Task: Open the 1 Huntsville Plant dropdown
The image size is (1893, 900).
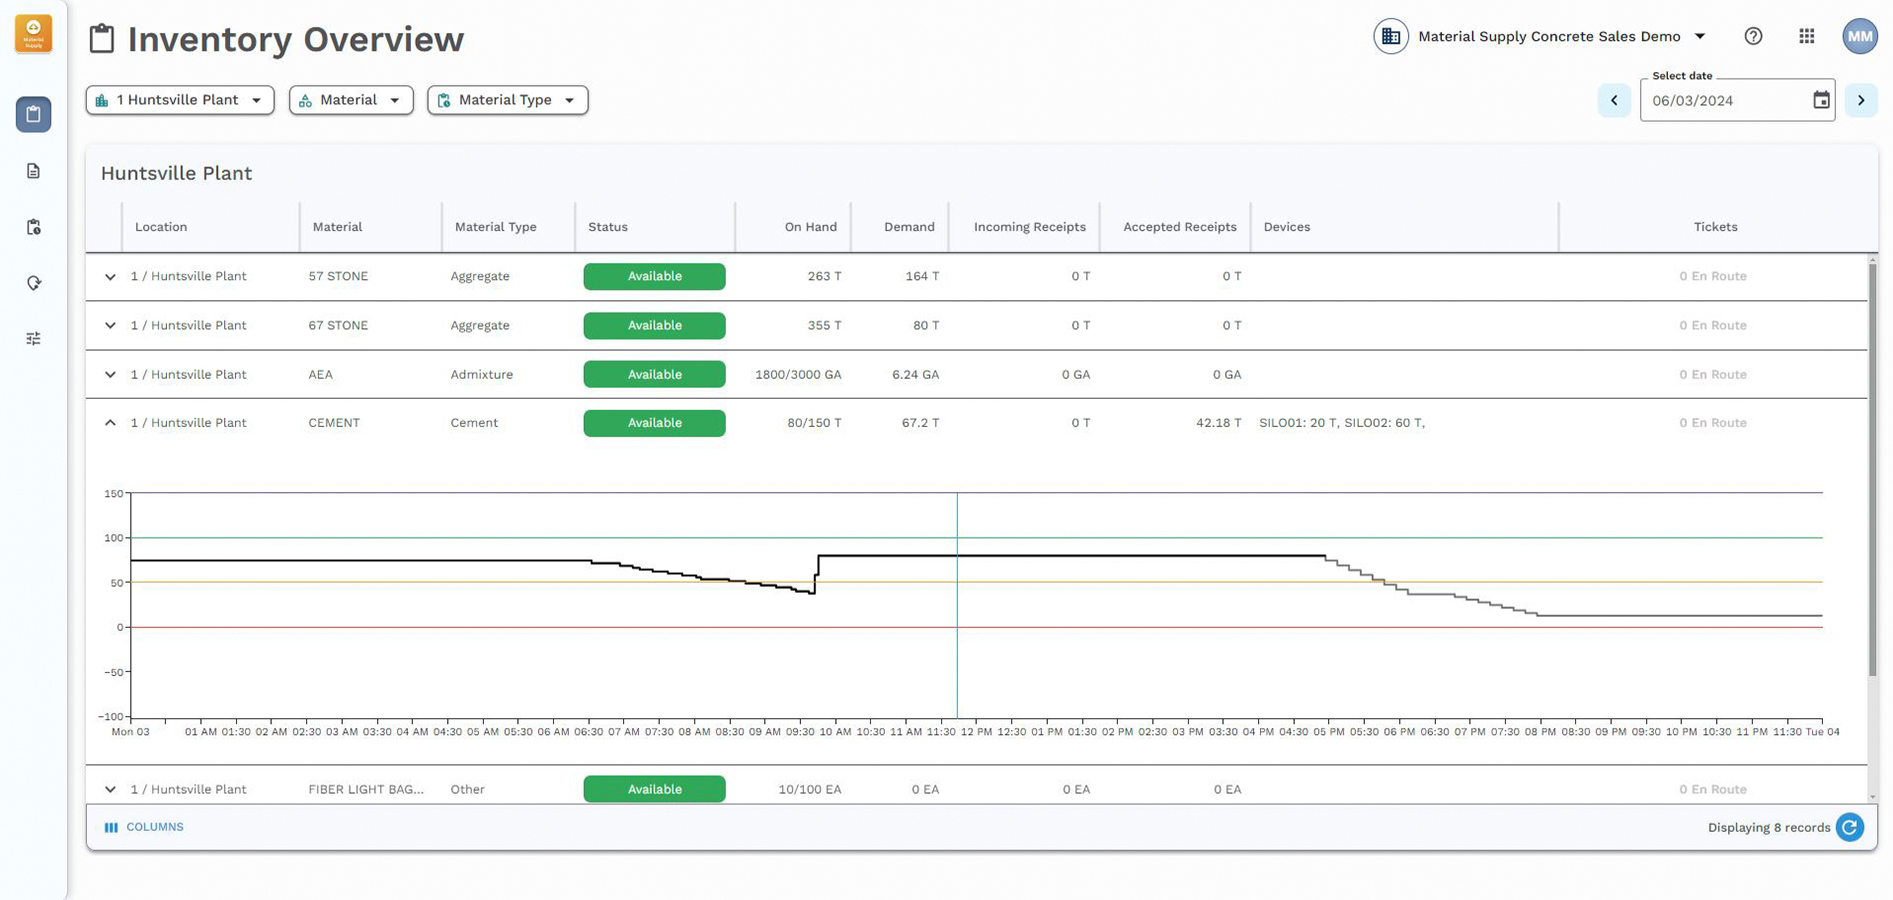Action: click(180, 100)
